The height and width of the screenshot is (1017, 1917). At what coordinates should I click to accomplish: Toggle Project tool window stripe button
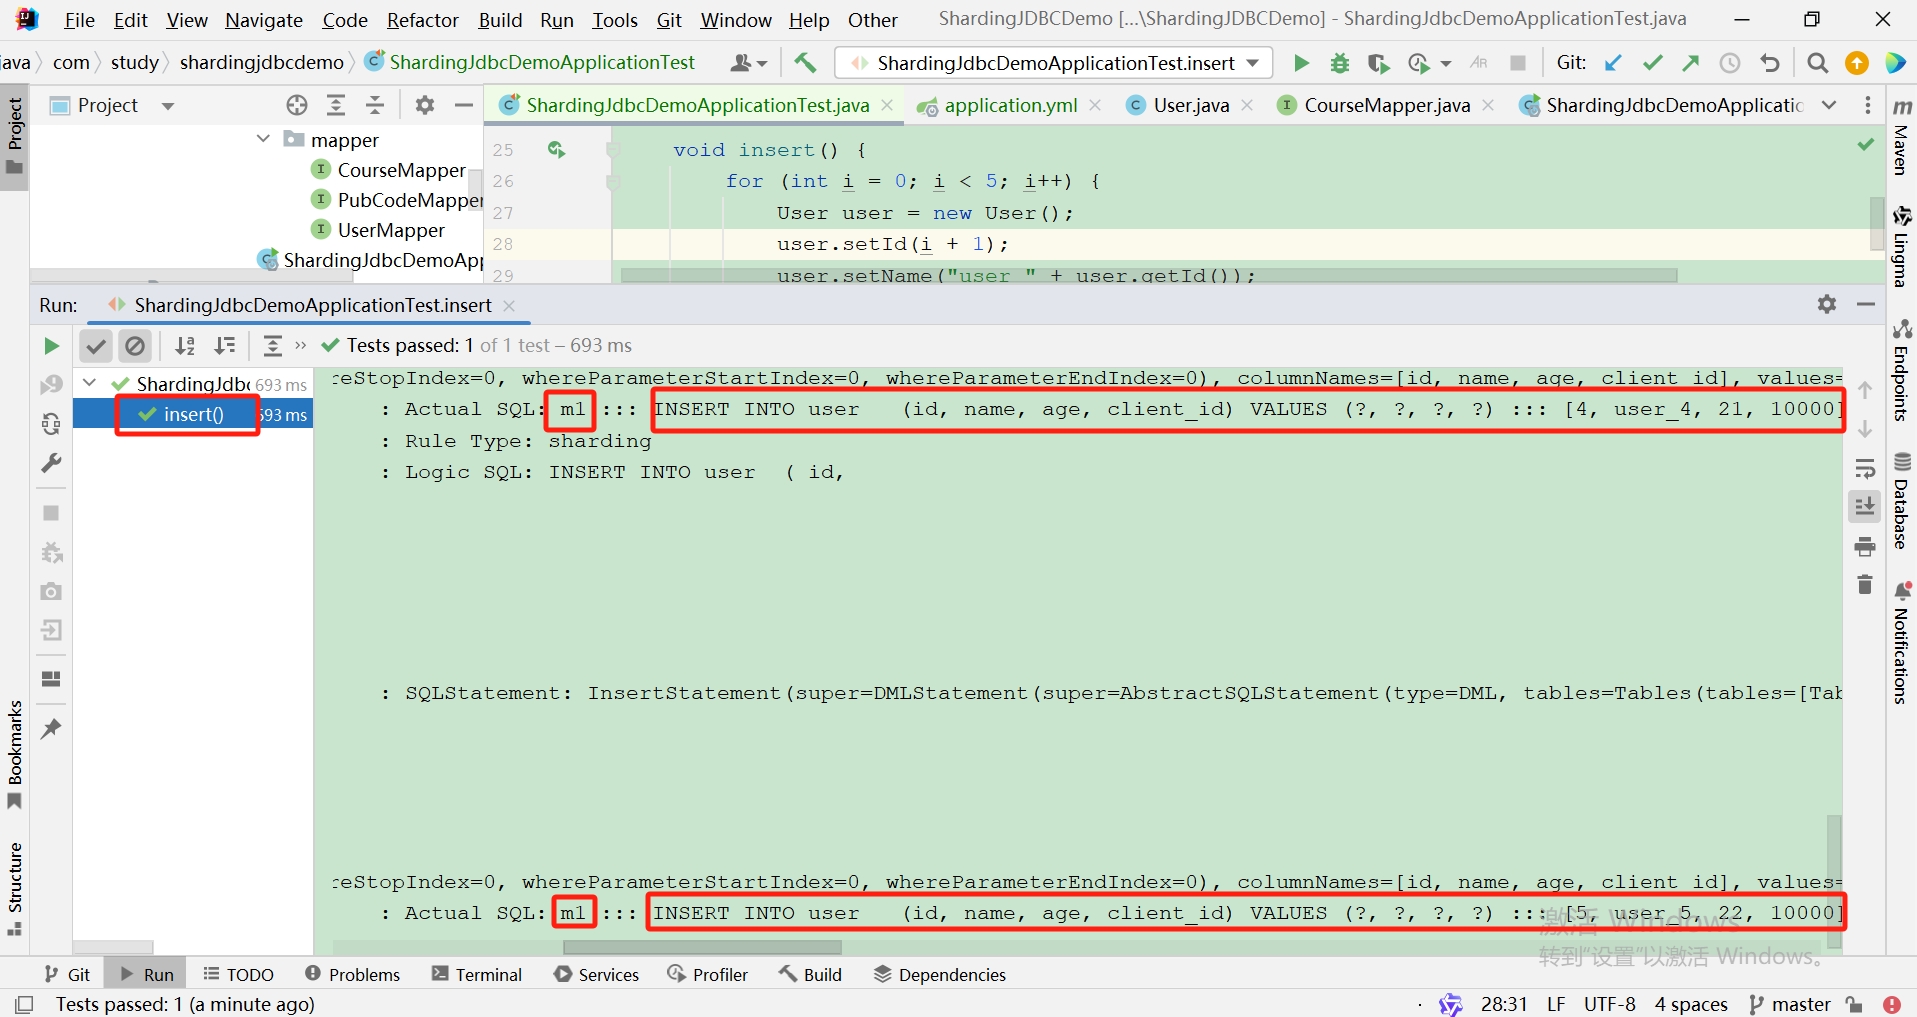(x=15, y=135)
